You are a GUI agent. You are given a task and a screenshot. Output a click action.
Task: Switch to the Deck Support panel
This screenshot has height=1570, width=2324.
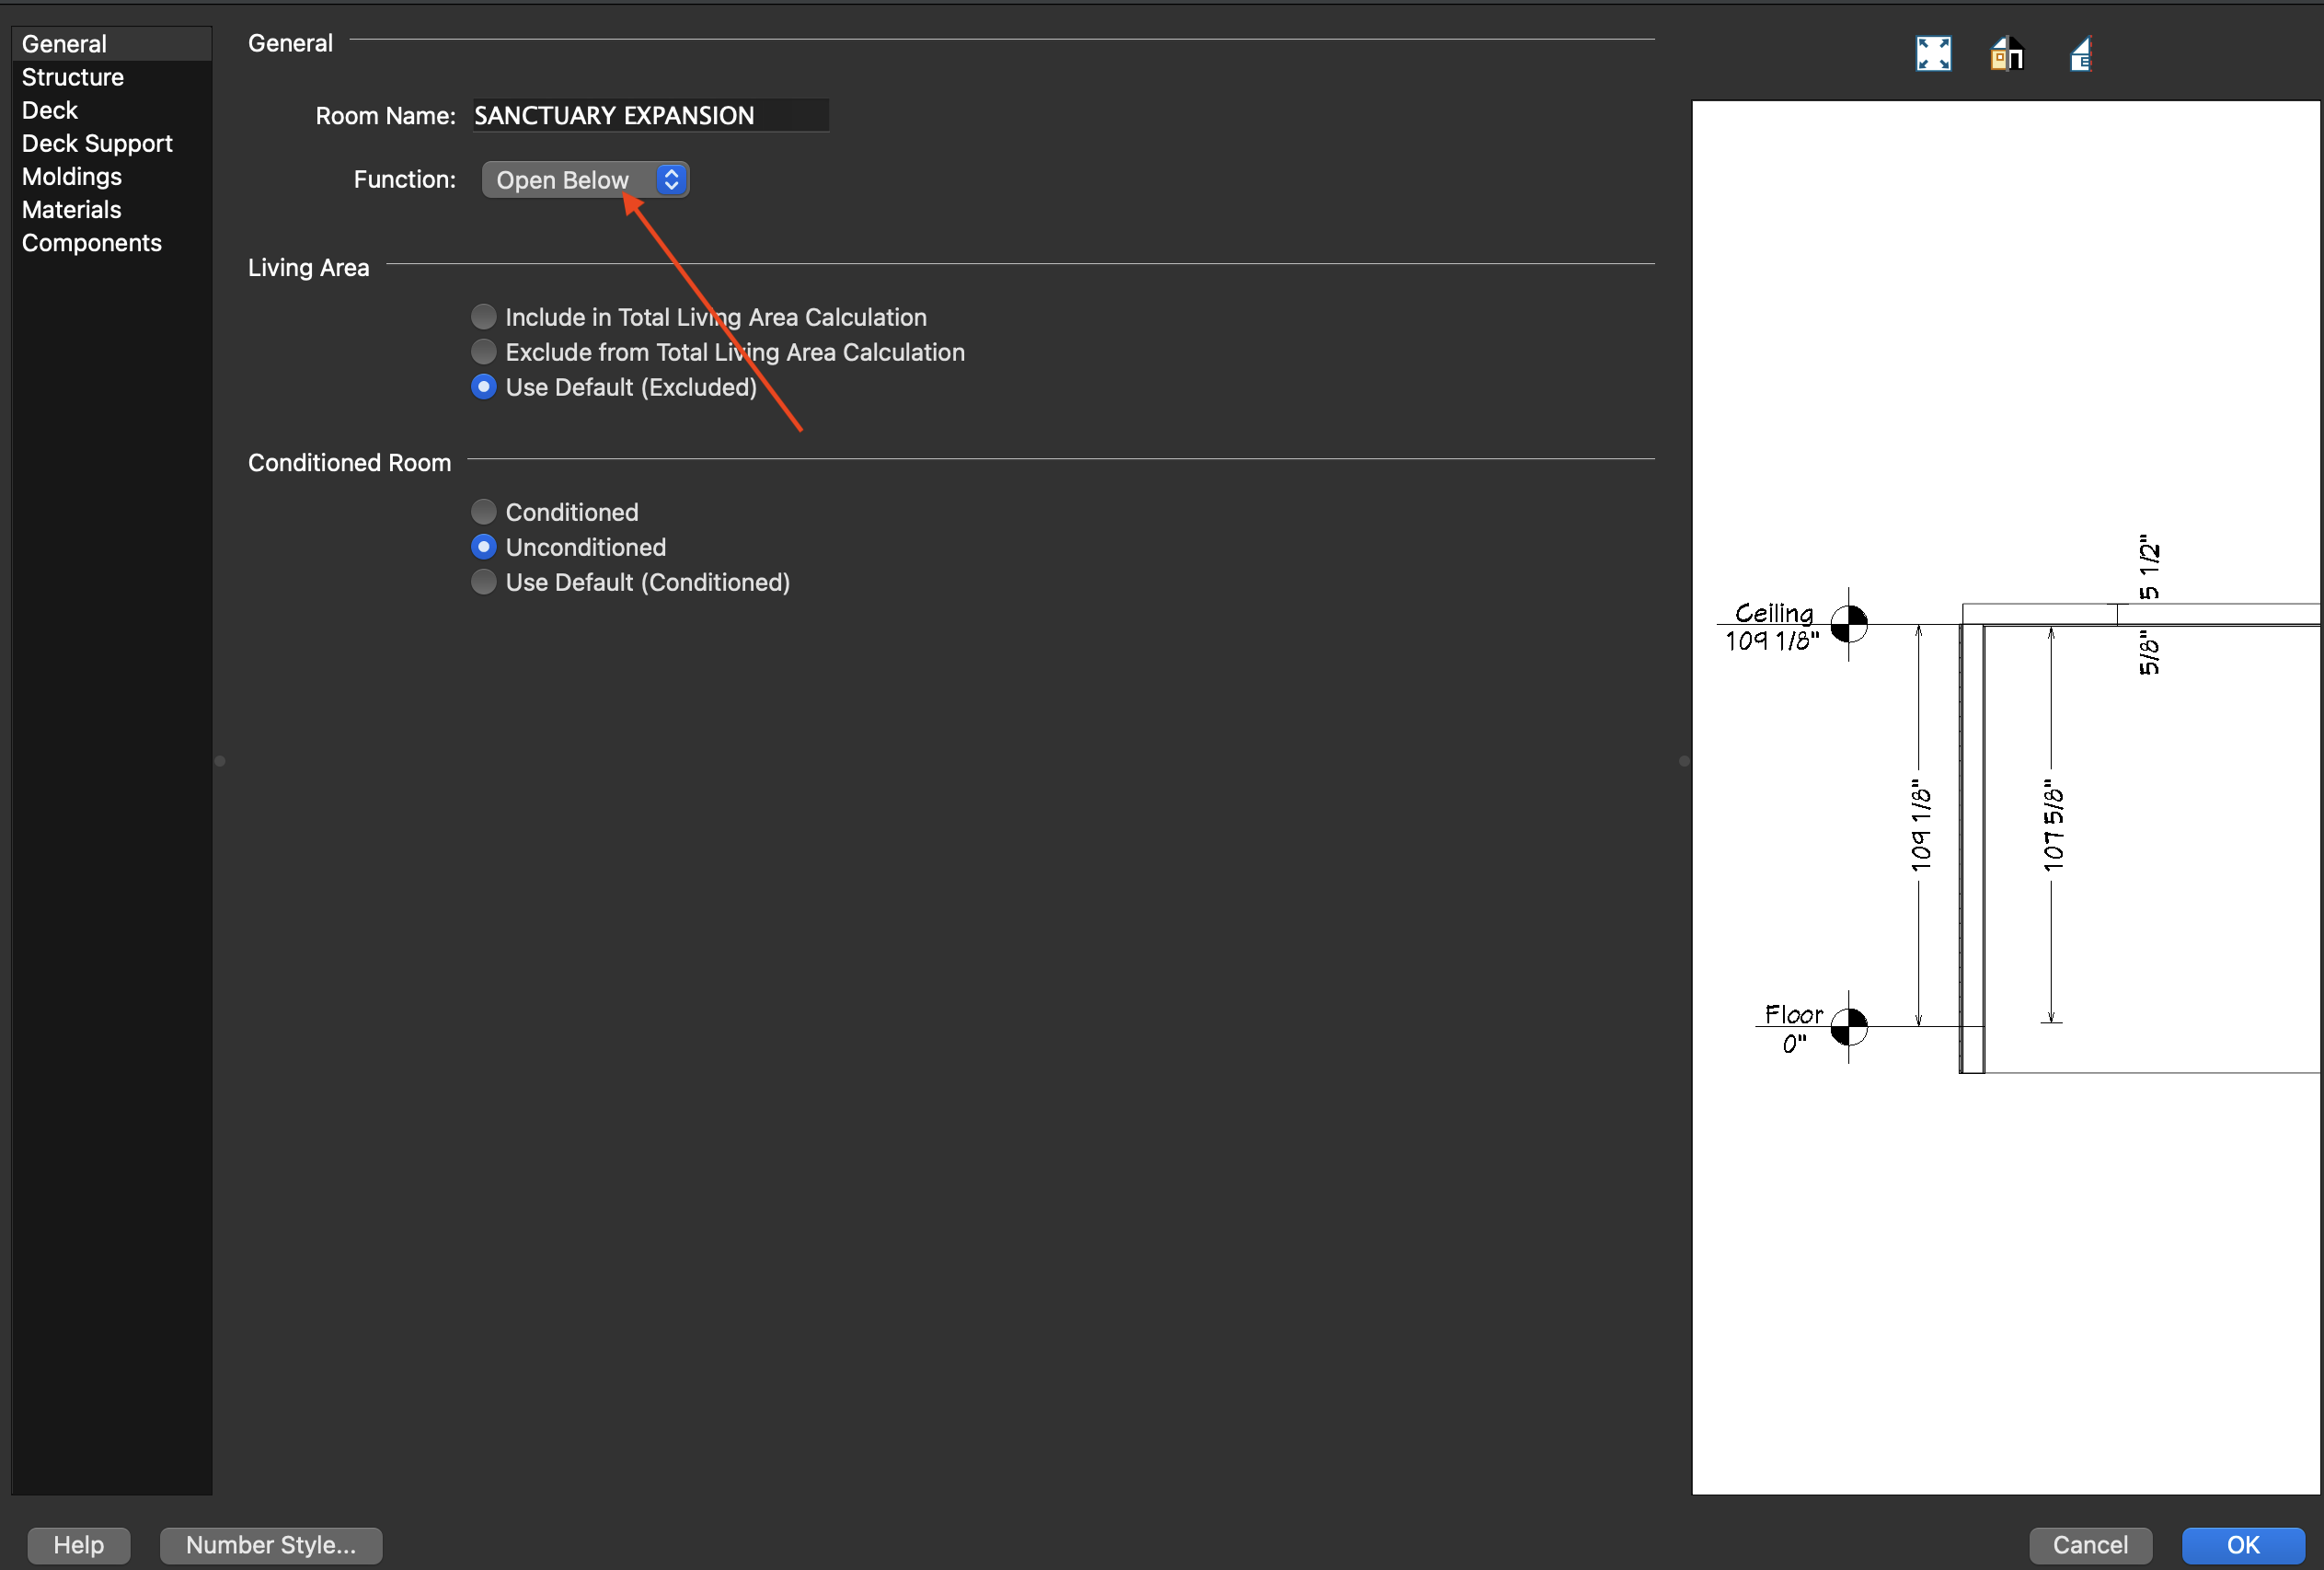click(x=97, y=143)
